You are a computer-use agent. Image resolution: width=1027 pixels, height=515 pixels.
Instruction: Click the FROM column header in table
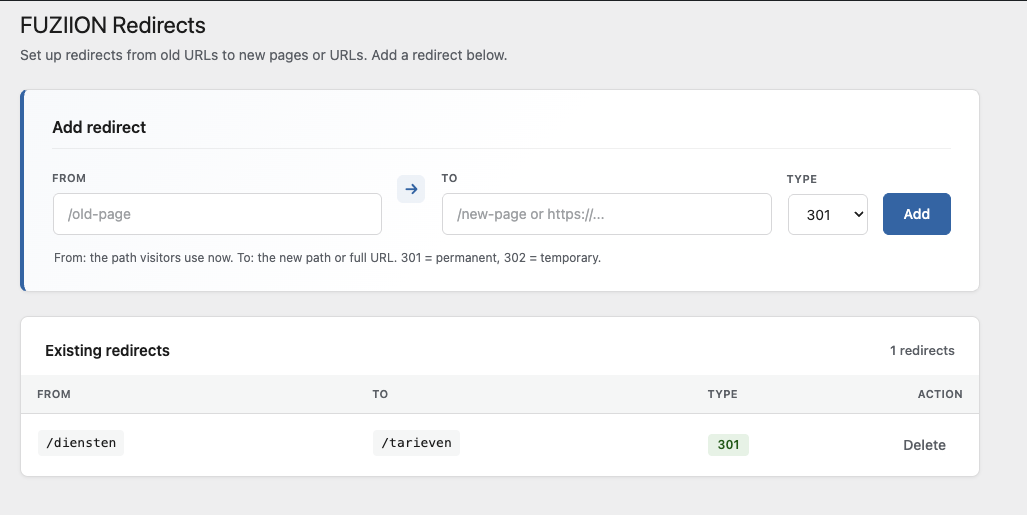(x=54, y=394)
